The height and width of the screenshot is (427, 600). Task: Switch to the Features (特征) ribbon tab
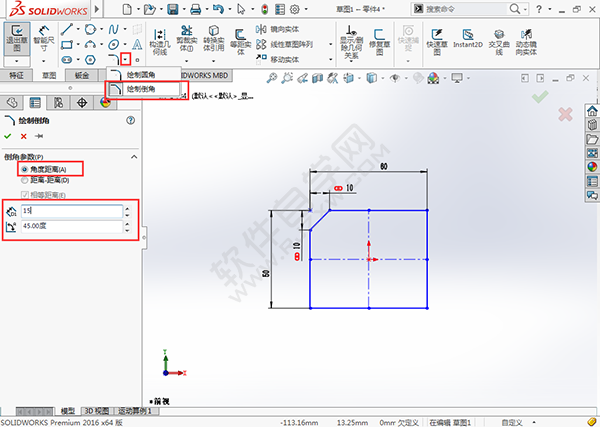click(16, 75)
